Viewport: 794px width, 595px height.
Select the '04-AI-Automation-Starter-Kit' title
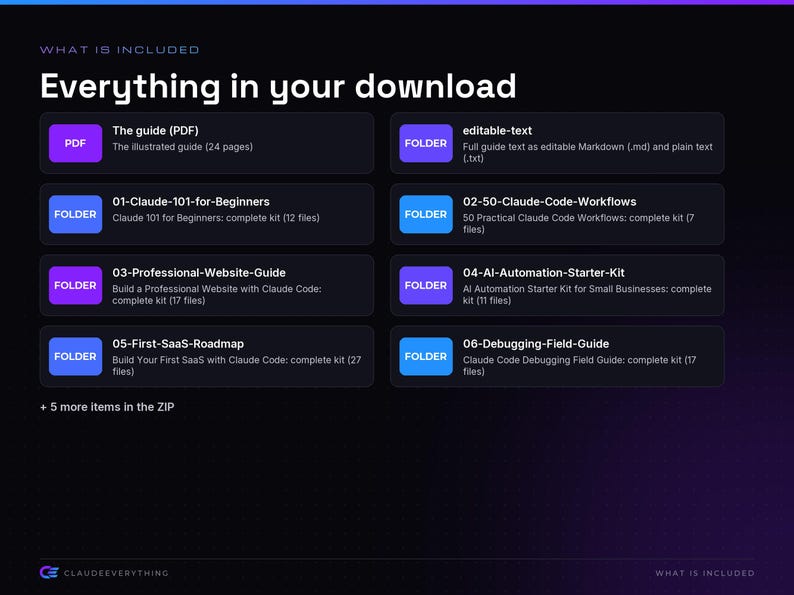point(543,273)
